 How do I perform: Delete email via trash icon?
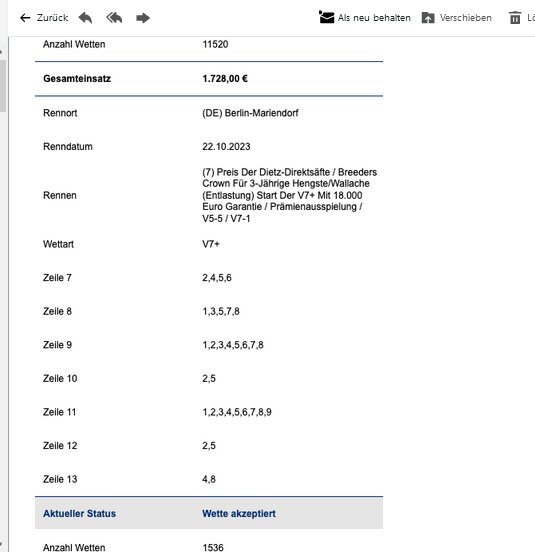515,18
